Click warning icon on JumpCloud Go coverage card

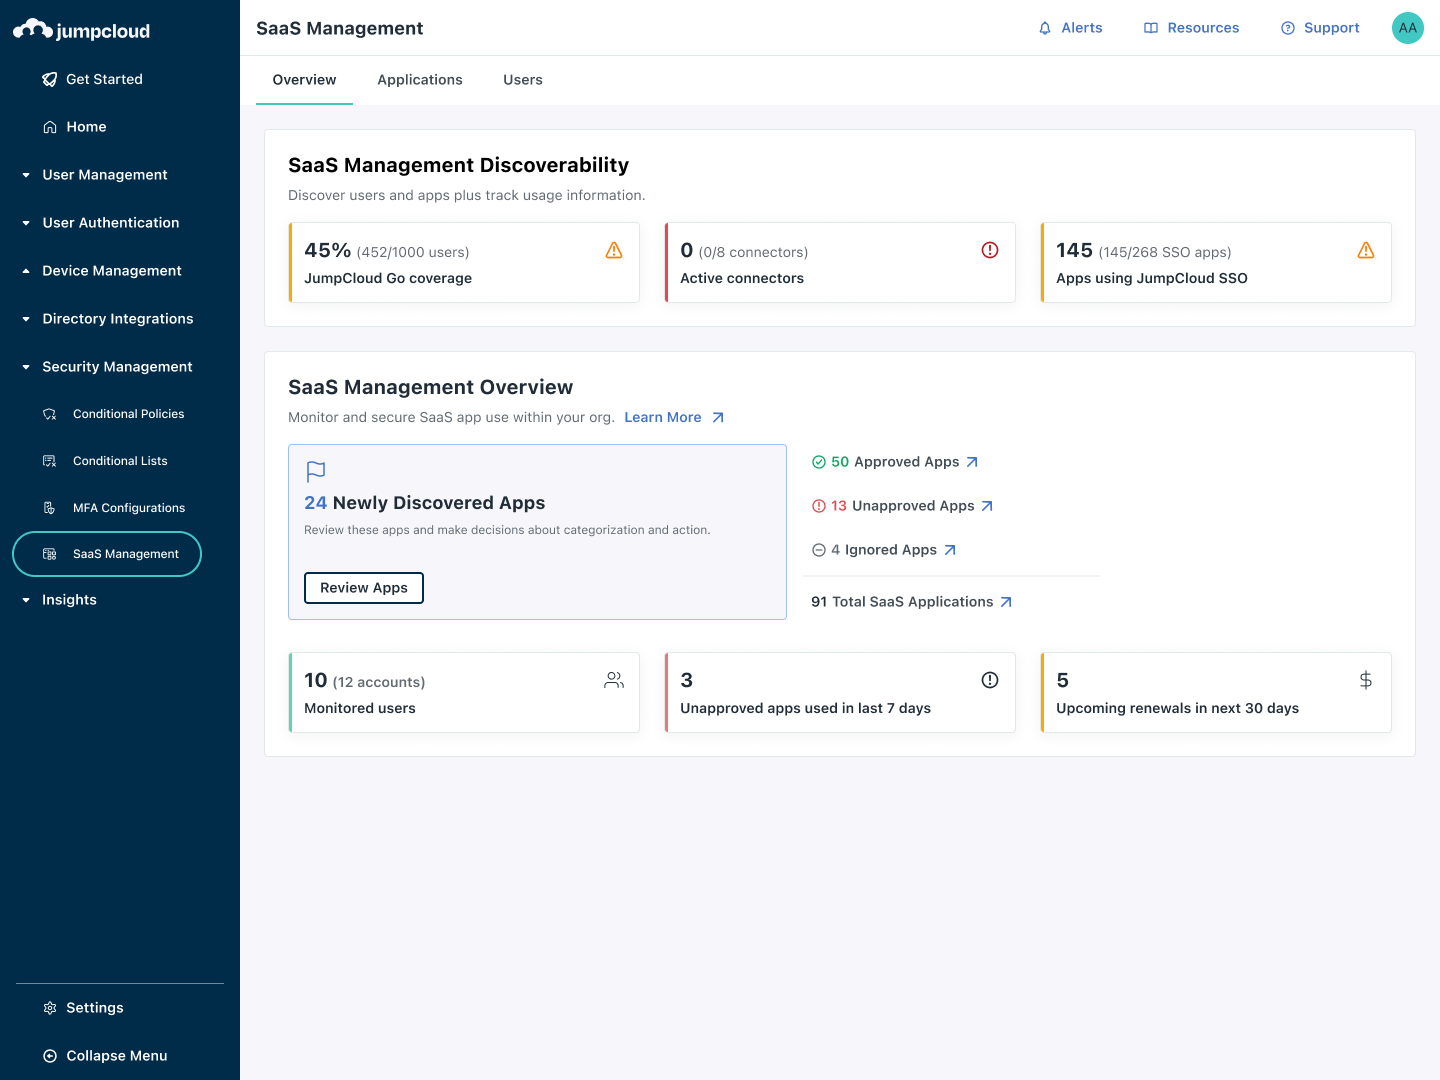(614, 250)
